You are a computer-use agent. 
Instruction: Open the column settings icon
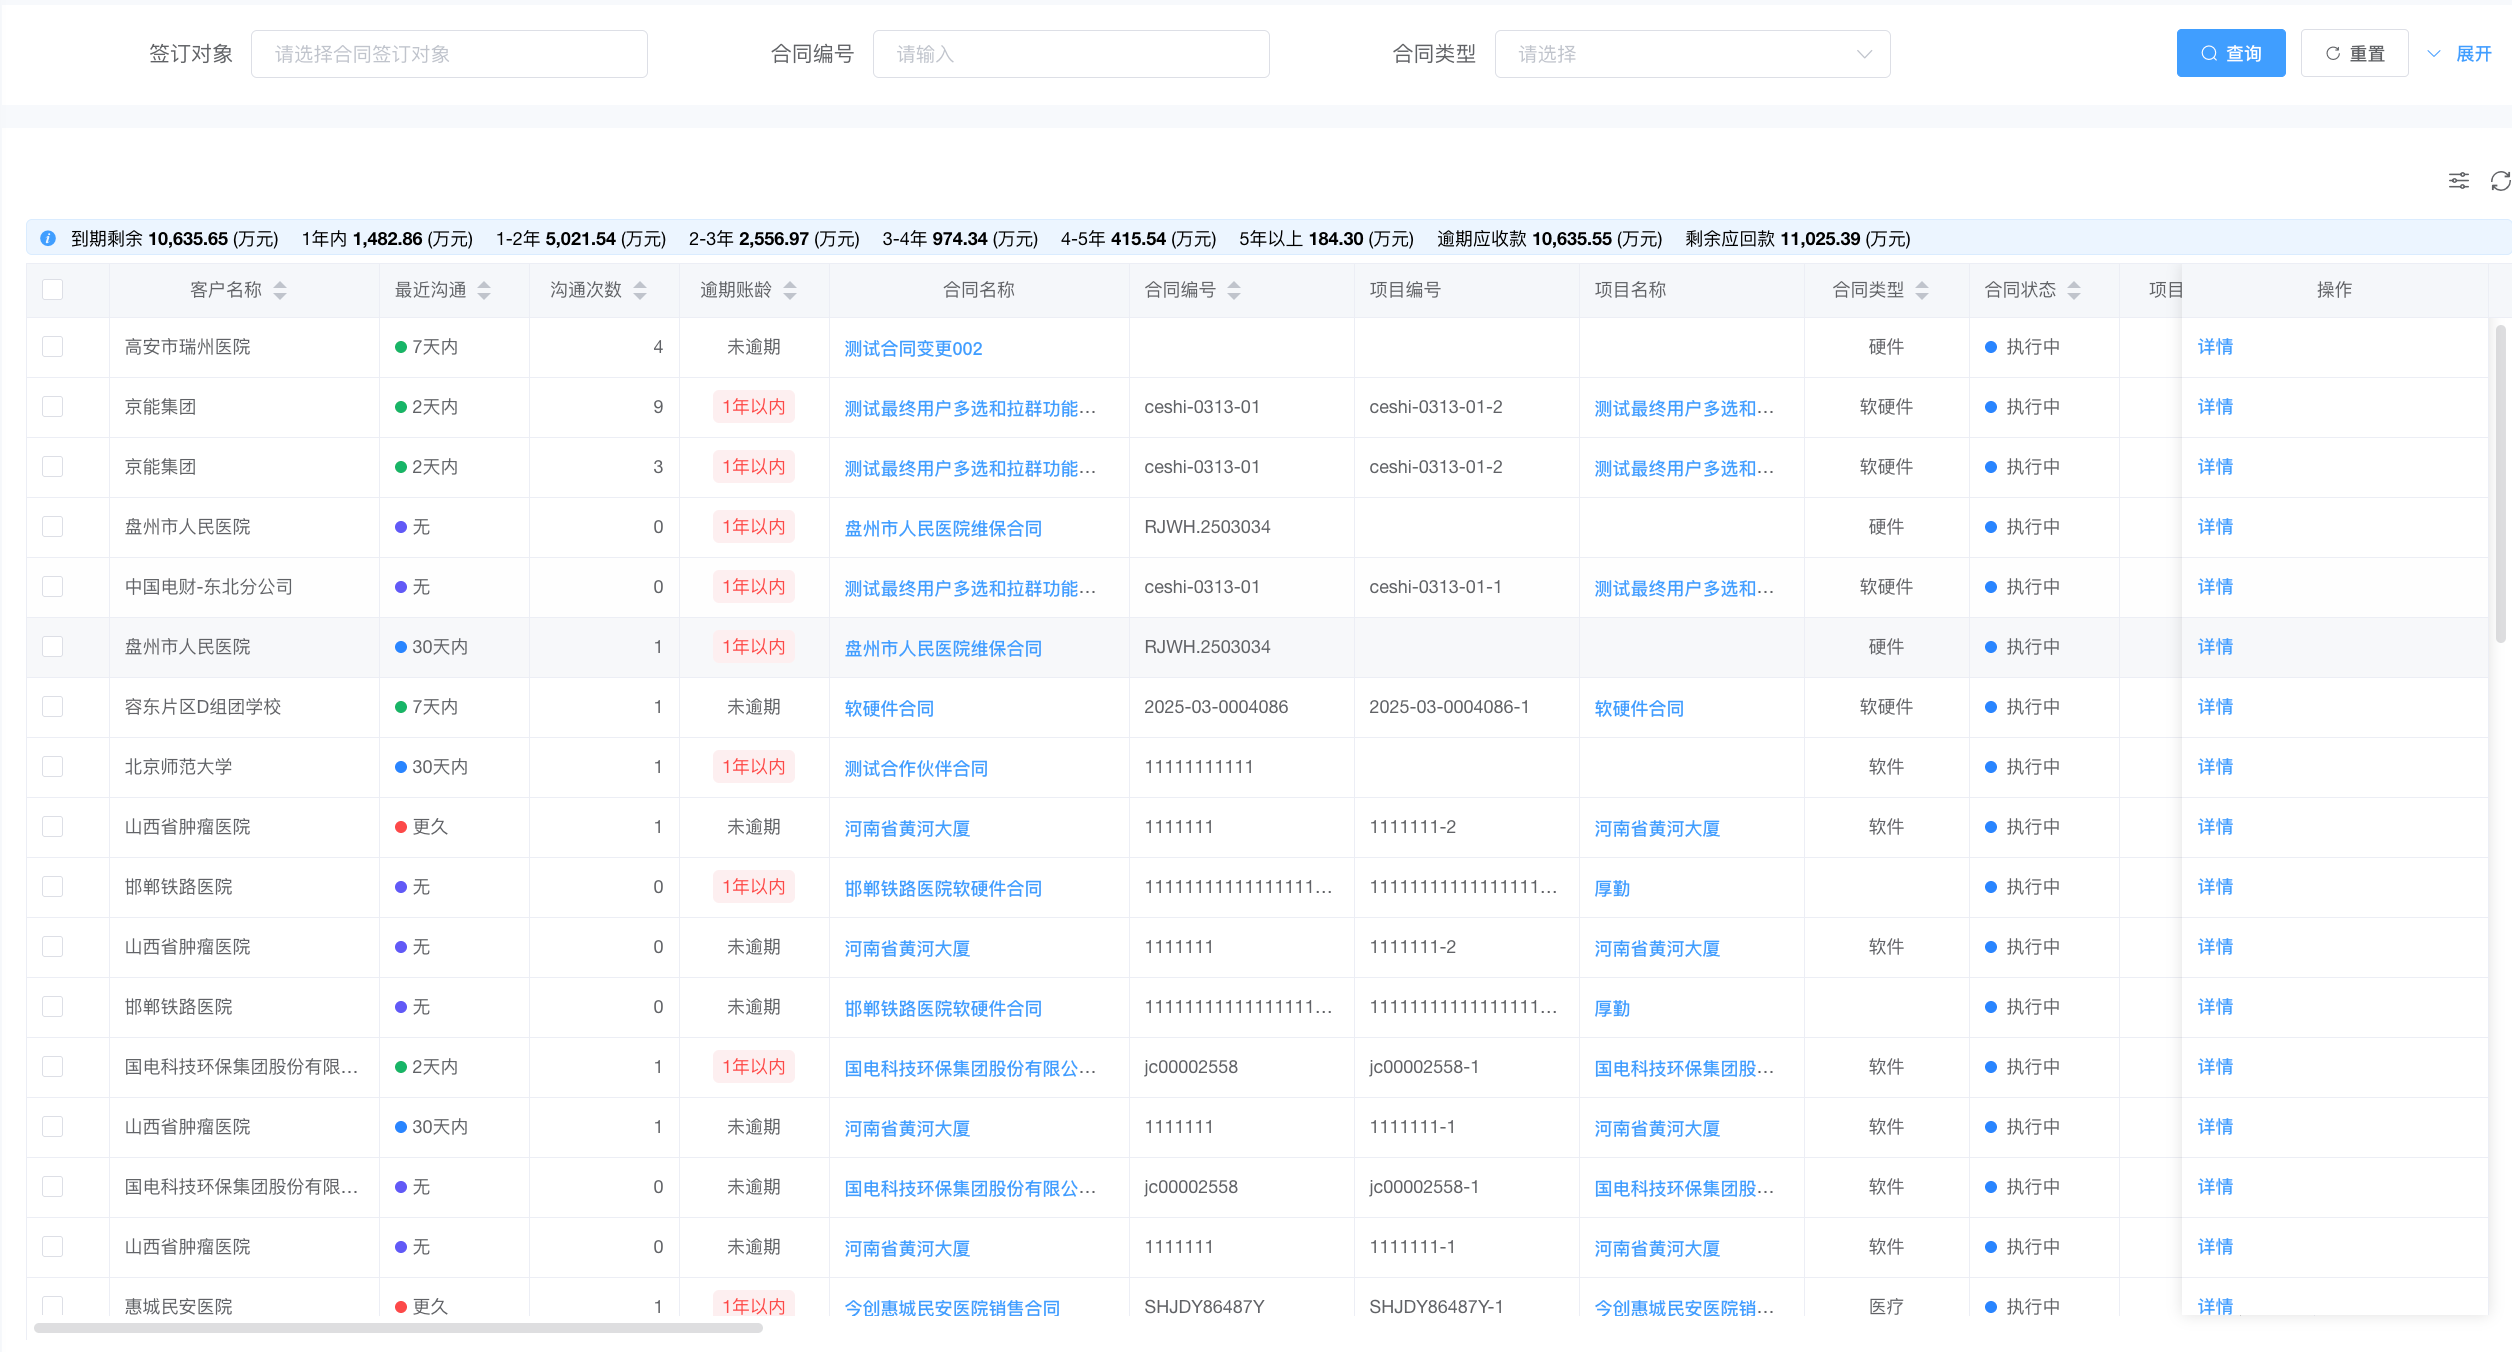coord(2458,181)
